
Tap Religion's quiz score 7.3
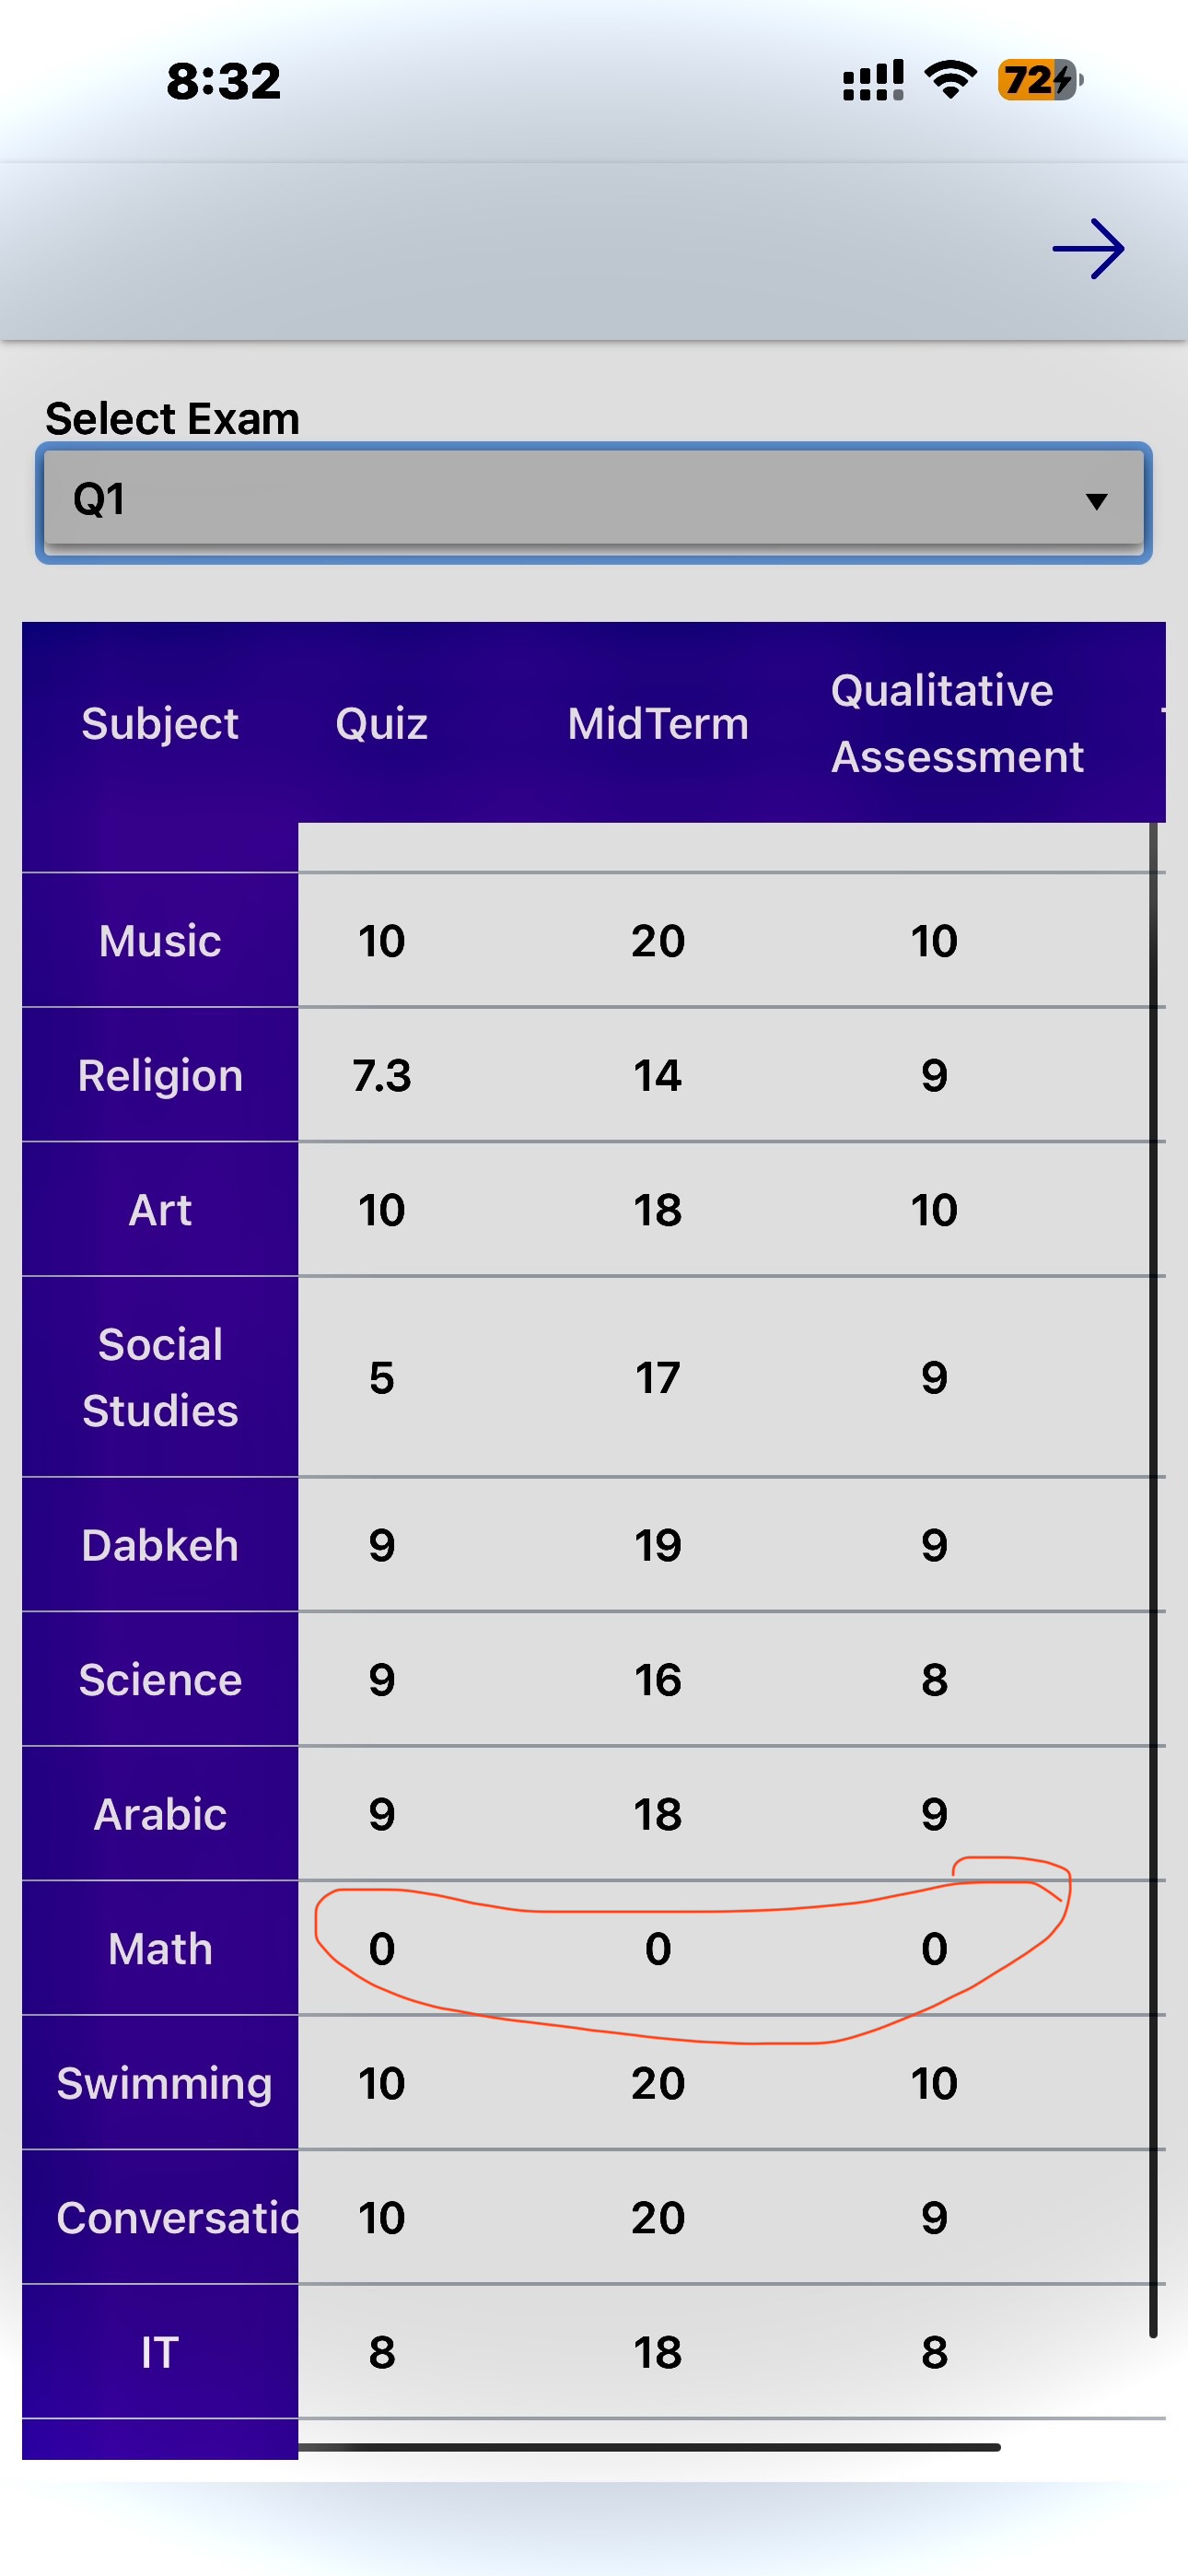(382, 1076)
